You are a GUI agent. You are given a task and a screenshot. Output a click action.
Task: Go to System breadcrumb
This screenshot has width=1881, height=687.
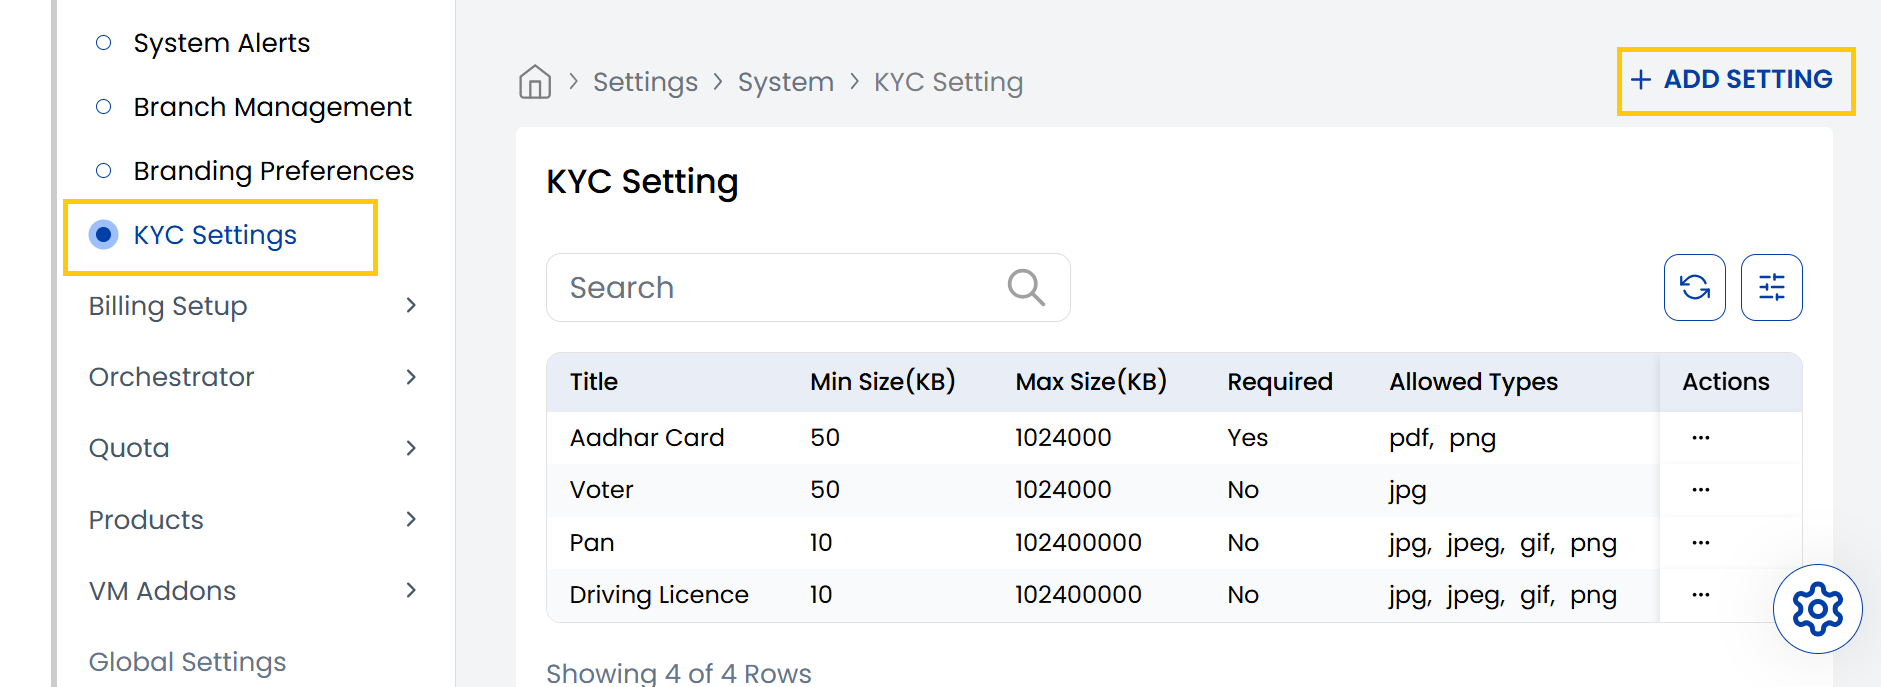tap(786, 82)
